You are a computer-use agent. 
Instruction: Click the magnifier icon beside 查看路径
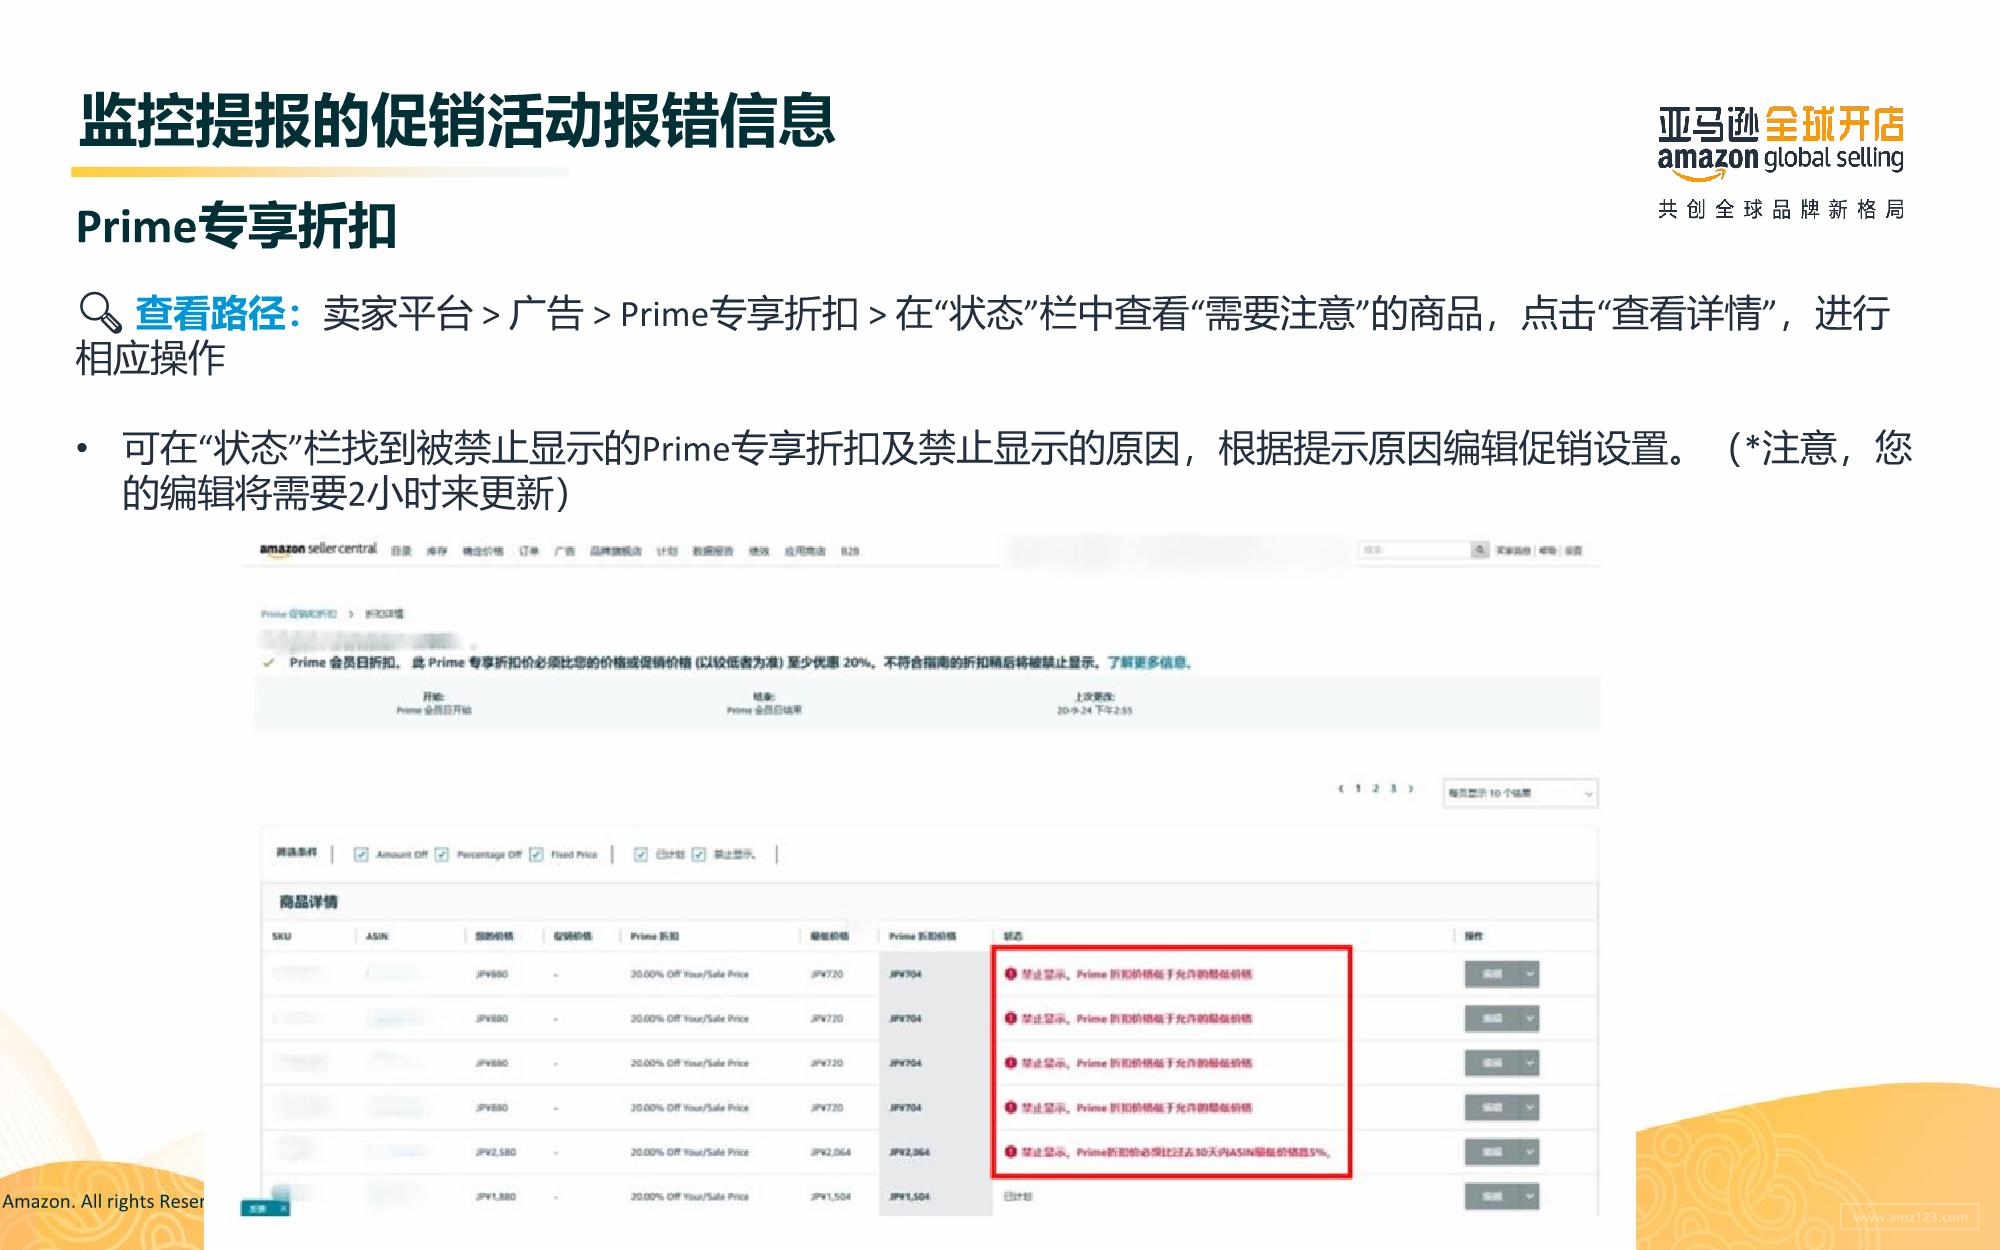pos(100,312)
